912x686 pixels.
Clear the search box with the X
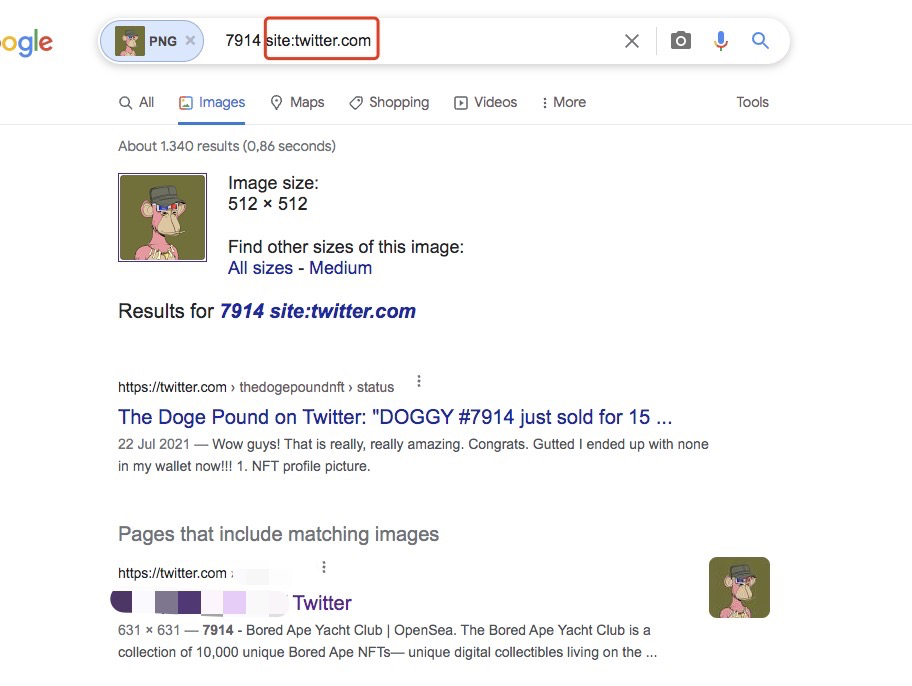point(632,41)
